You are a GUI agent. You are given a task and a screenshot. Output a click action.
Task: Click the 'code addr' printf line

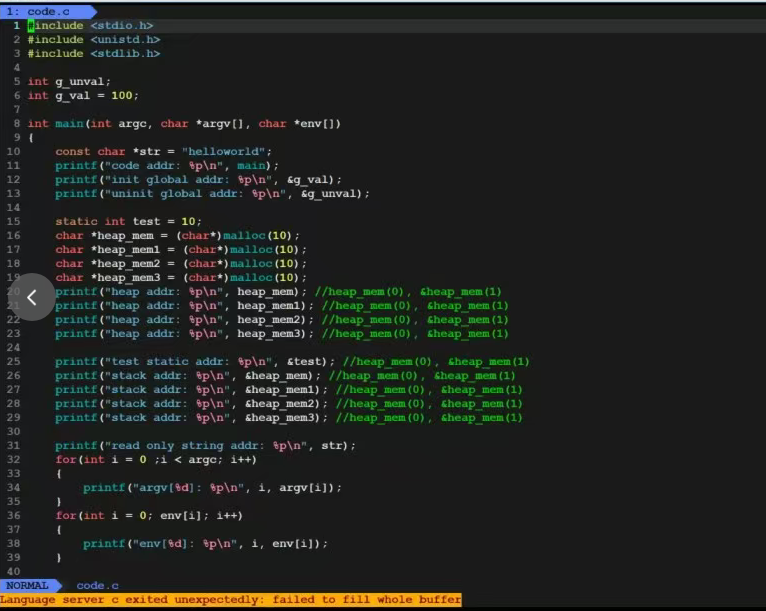click(x=167, y=166)
